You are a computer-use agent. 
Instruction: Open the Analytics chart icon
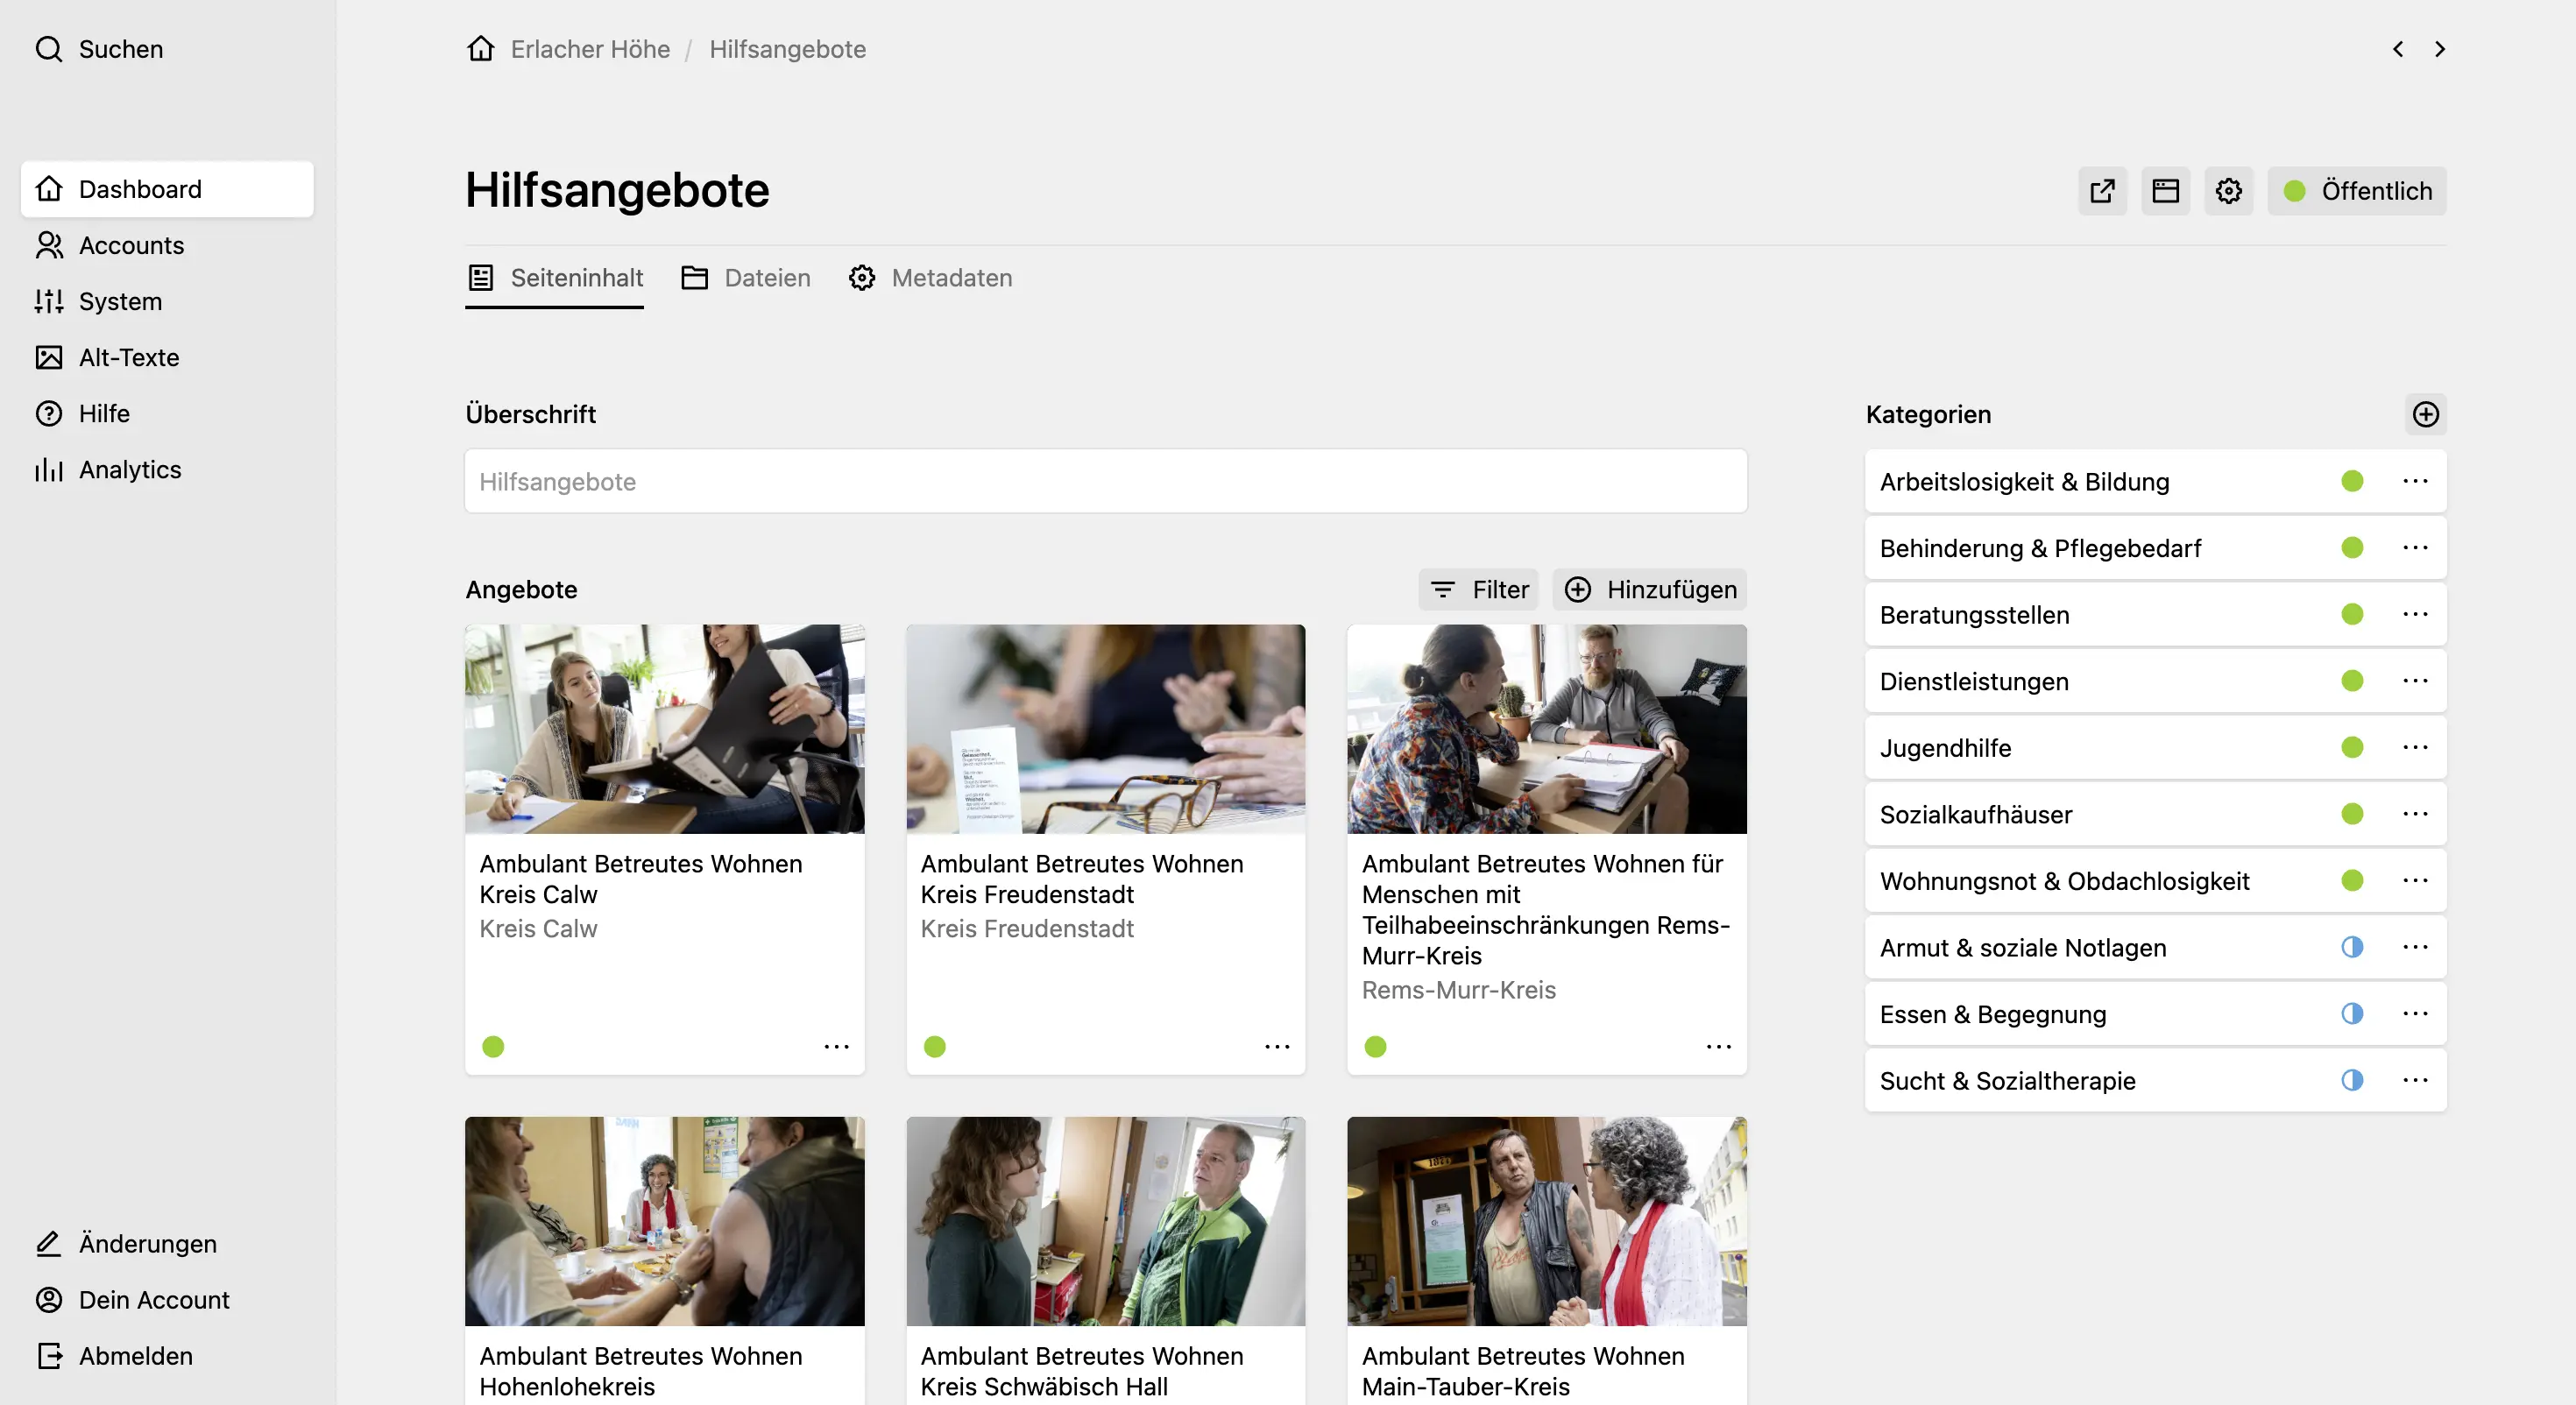(49, 469)
